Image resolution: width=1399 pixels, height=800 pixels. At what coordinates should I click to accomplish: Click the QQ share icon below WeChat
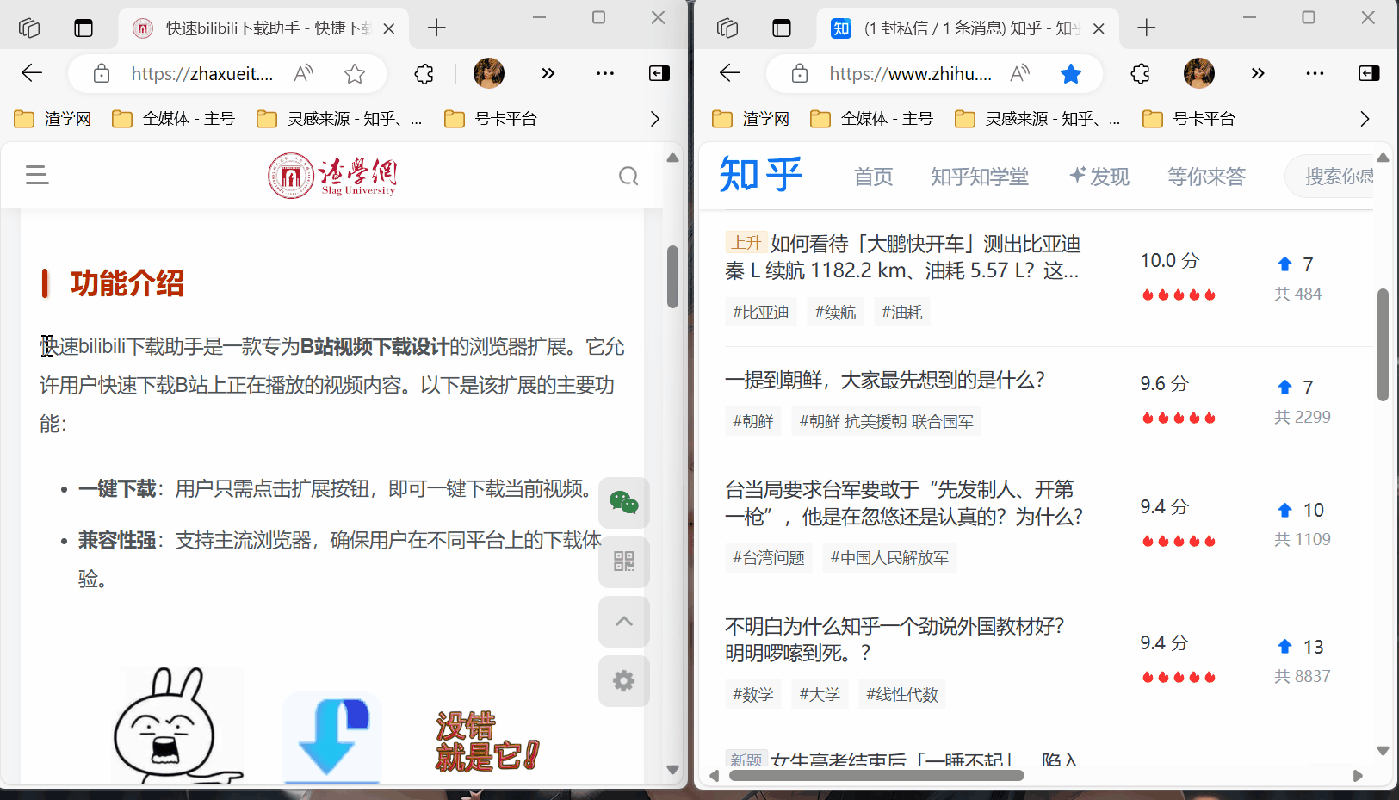pyautogui.click(x=623, y=562)
